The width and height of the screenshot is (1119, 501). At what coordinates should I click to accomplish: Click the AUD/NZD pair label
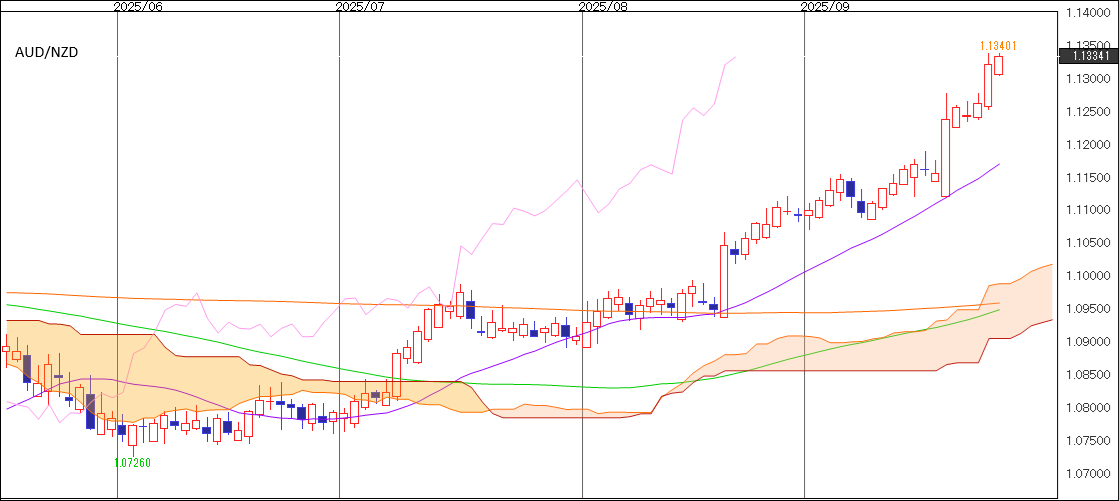(46, 52)
